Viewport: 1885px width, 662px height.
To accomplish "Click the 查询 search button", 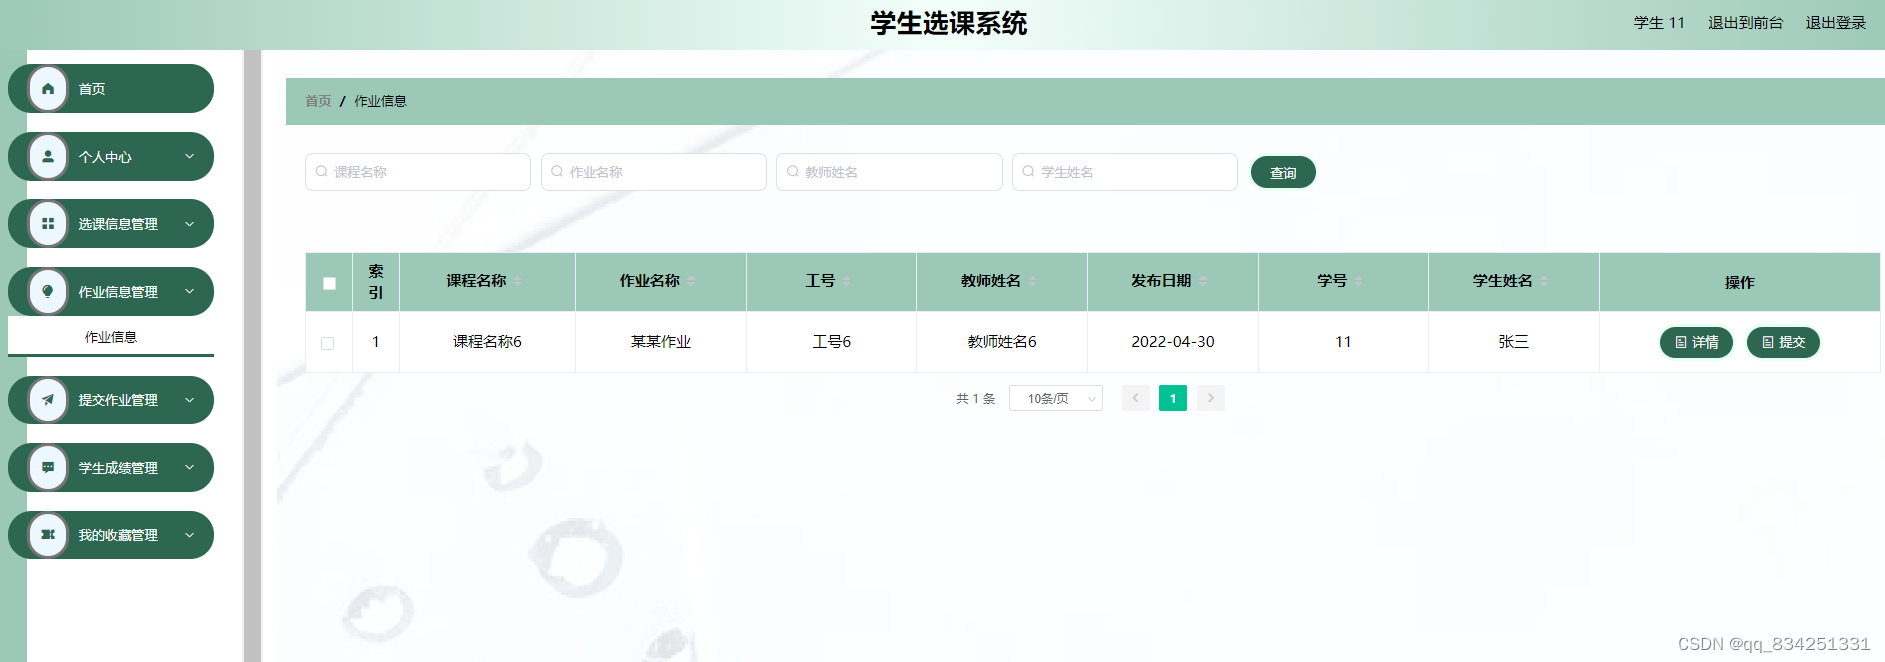I will click(1283, 172).
